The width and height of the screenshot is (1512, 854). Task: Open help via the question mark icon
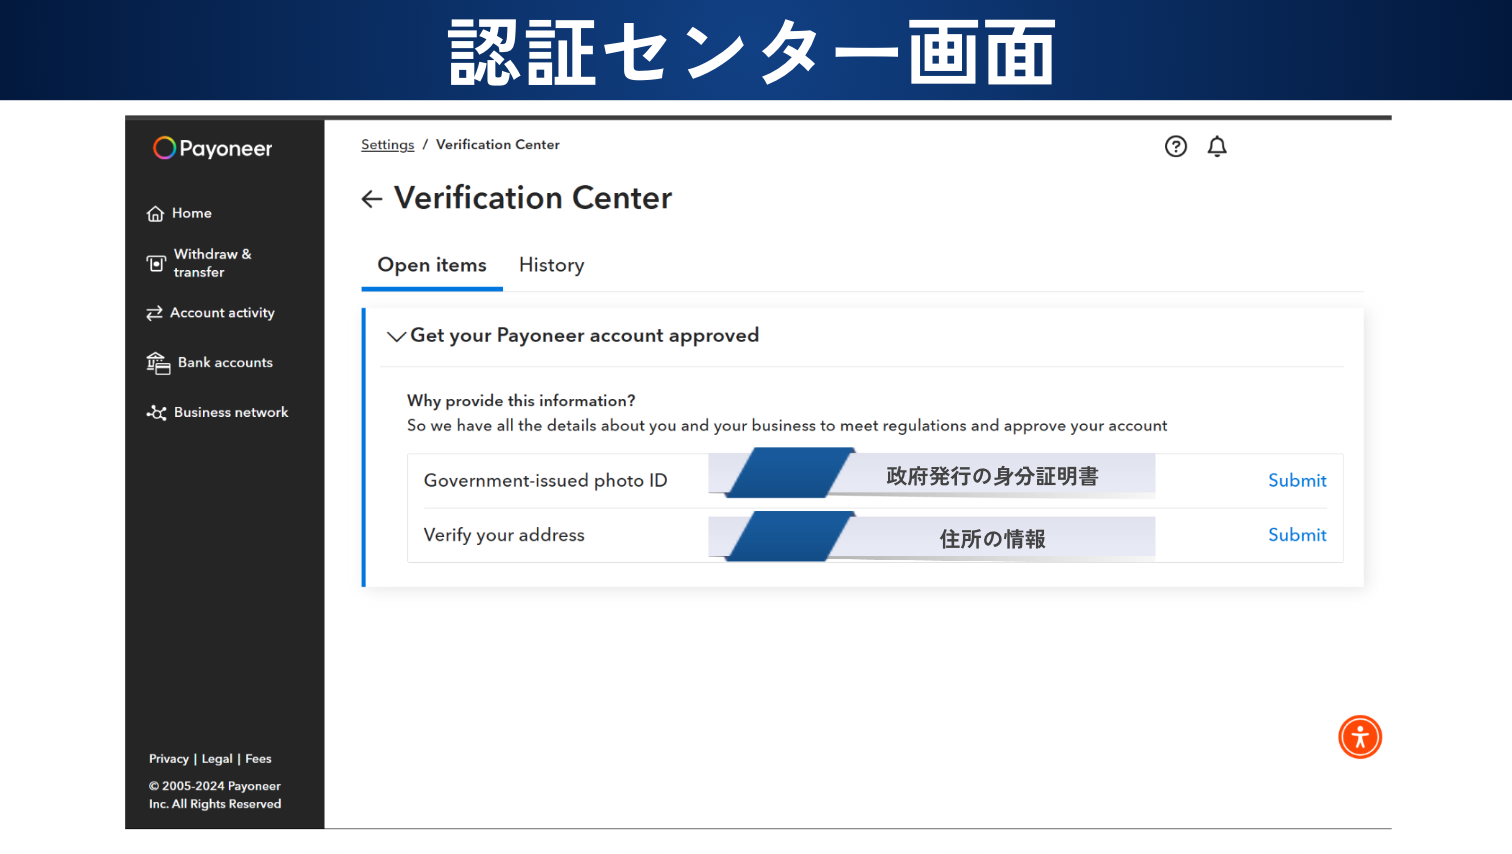pos(1176,147)
